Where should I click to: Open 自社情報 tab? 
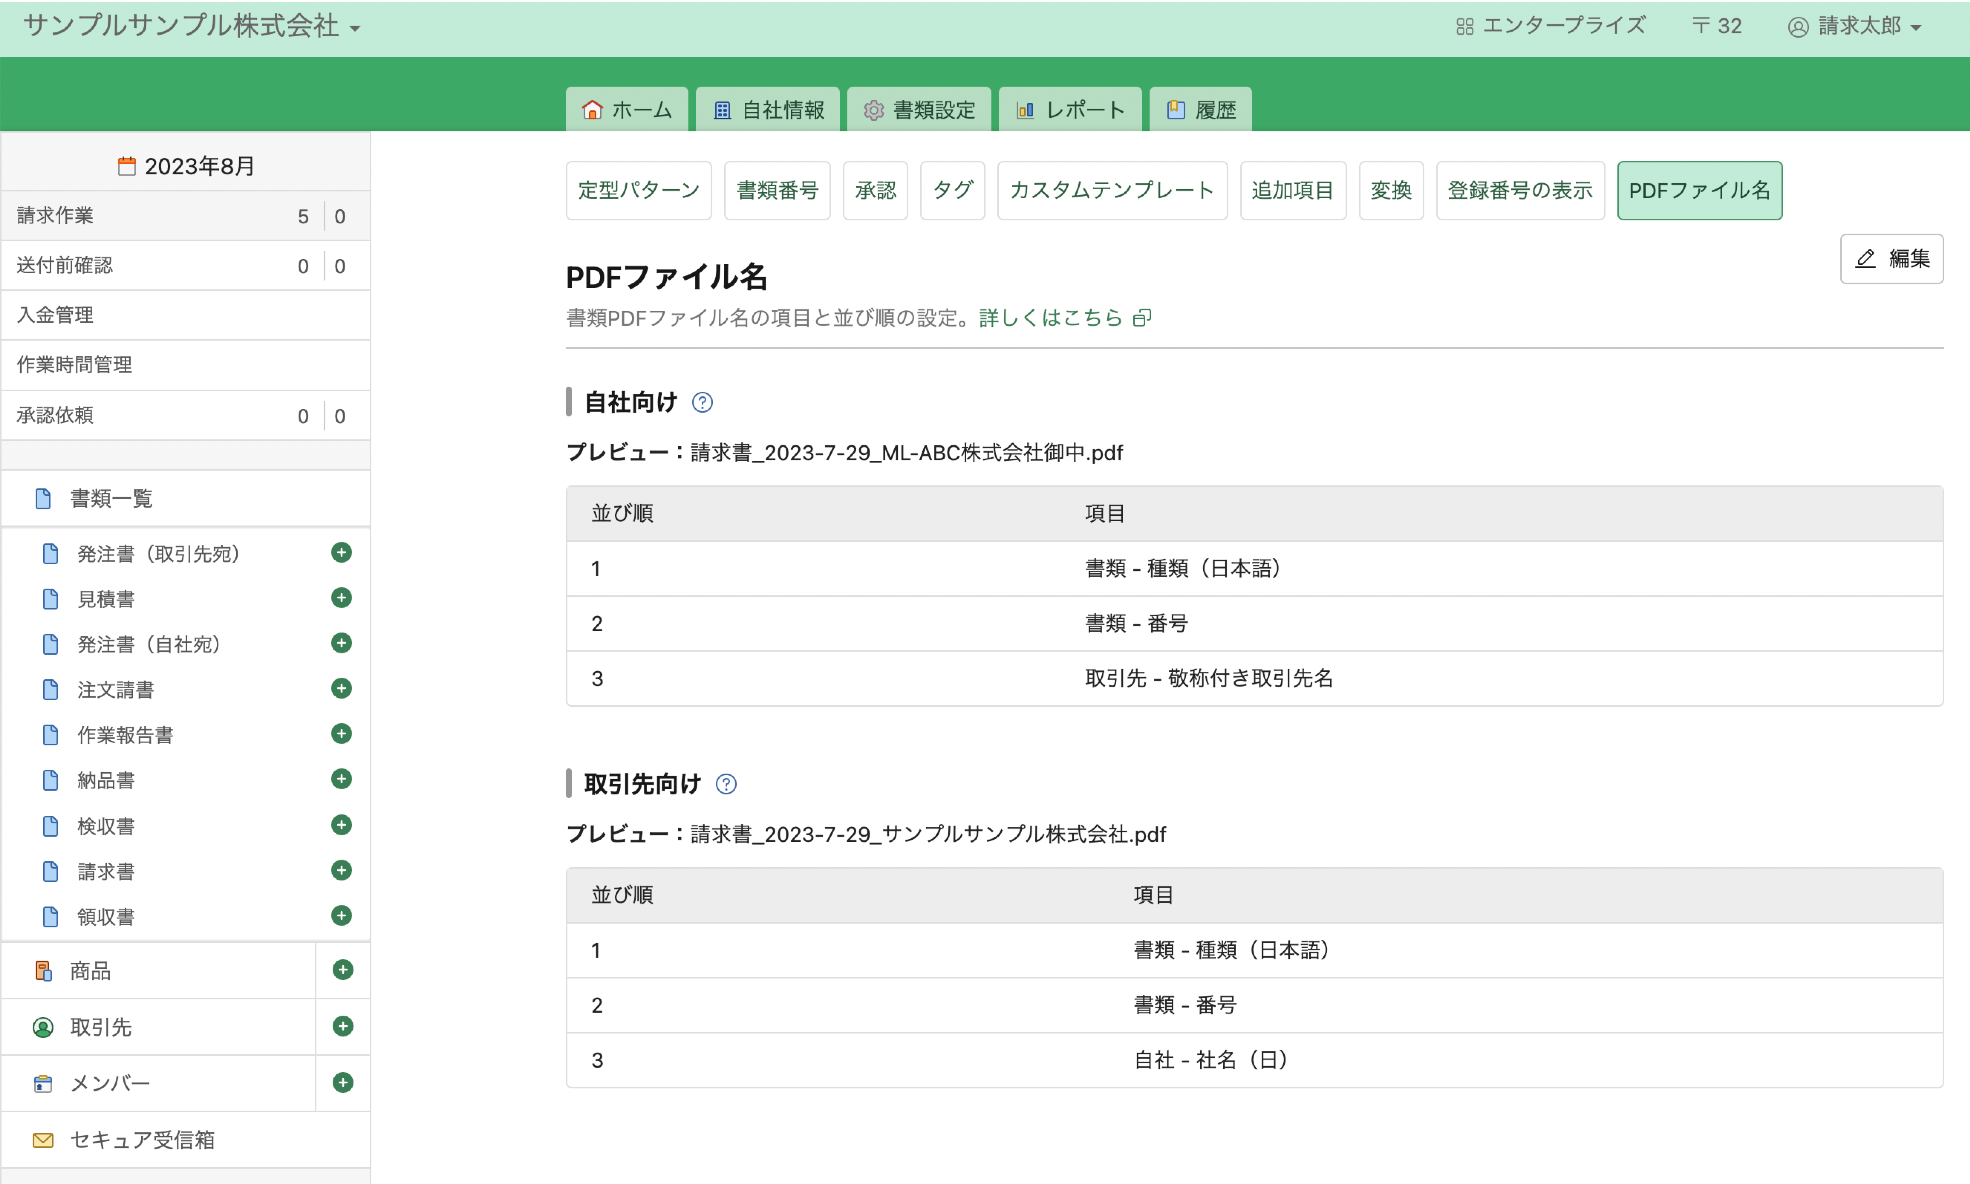768,110
